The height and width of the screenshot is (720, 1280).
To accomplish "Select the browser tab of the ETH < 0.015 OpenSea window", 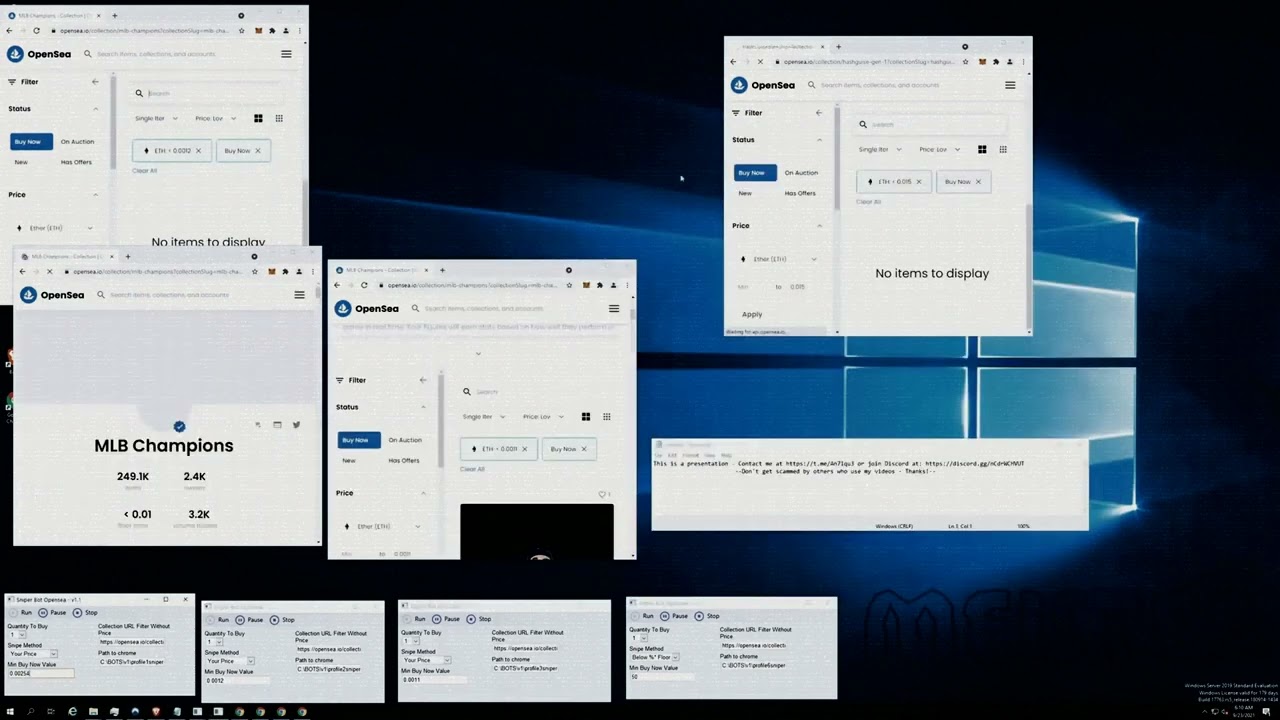I will coord(781,47).
